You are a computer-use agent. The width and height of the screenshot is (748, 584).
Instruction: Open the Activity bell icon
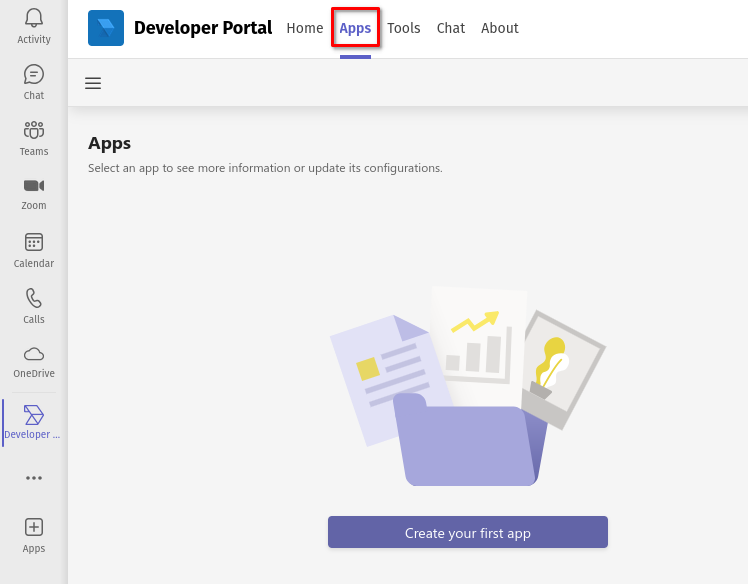coord(34,18)
